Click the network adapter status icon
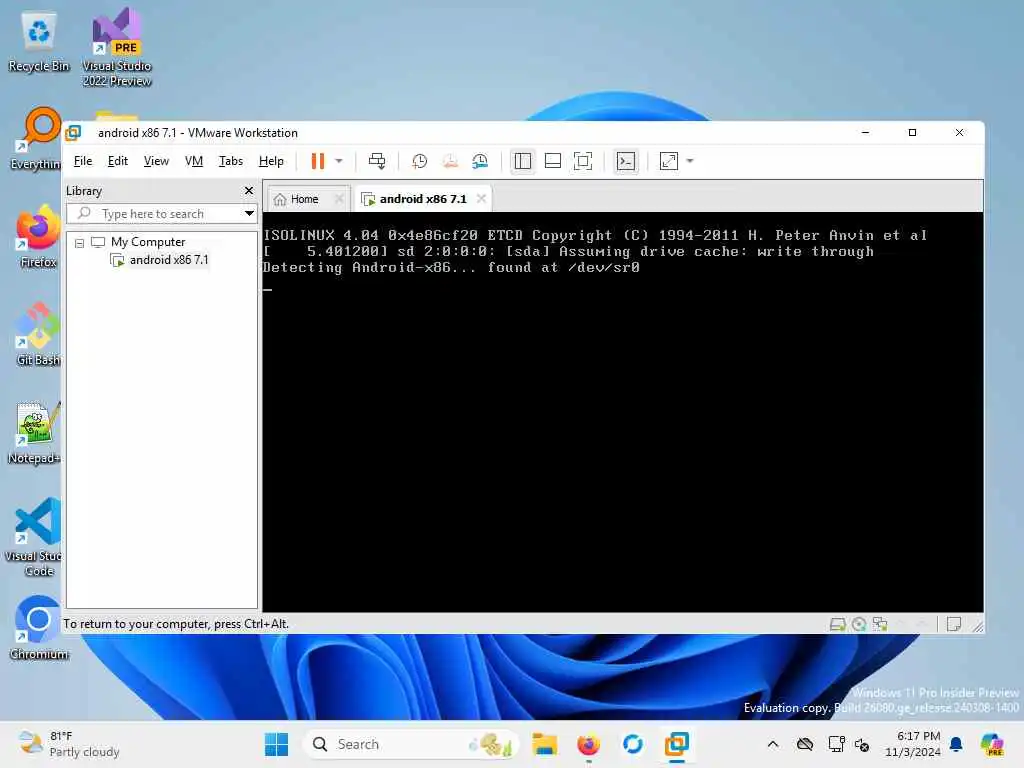The height and width of the screenshot is (768, 1024). click(880, 624)
